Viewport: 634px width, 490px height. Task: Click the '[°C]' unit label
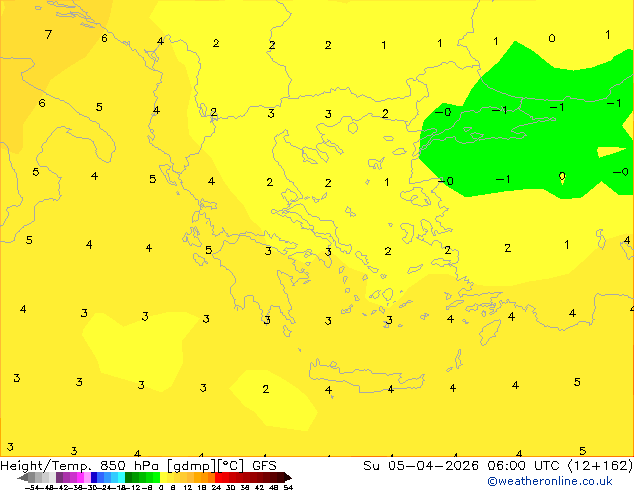(x=230, y=466)
